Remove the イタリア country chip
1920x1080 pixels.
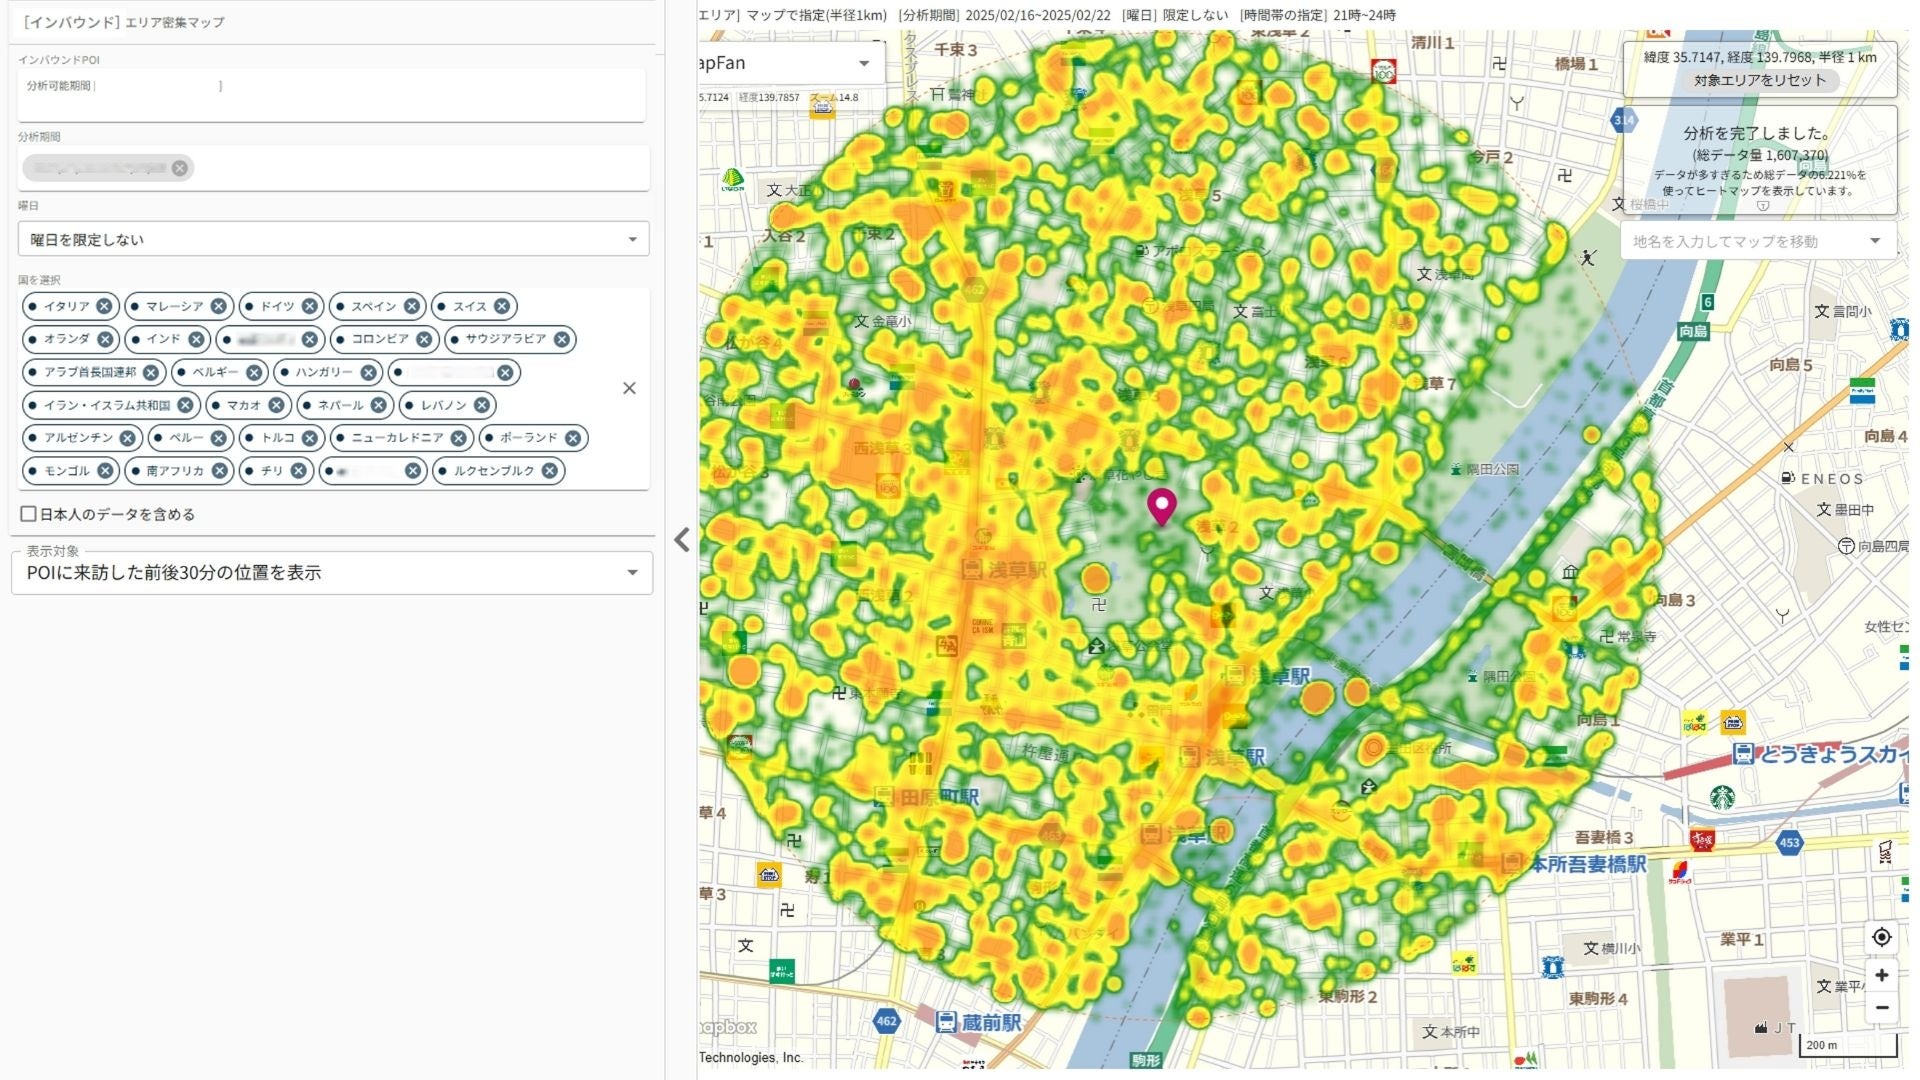[104, 306]
